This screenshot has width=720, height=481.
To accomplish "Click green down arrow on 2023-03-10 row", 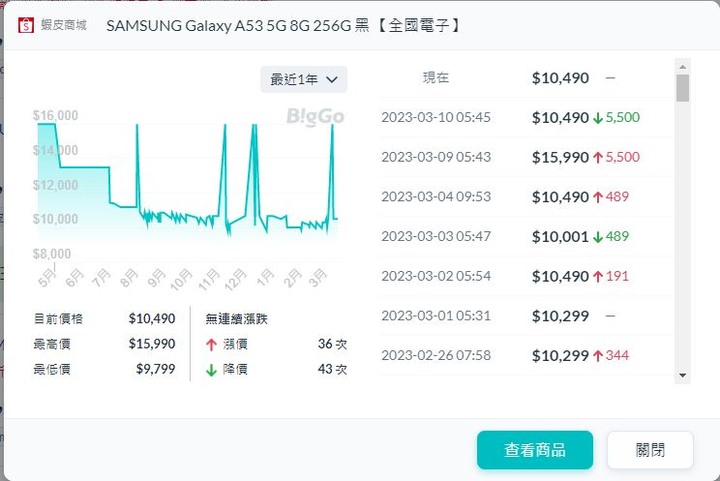I will [597, 118].
